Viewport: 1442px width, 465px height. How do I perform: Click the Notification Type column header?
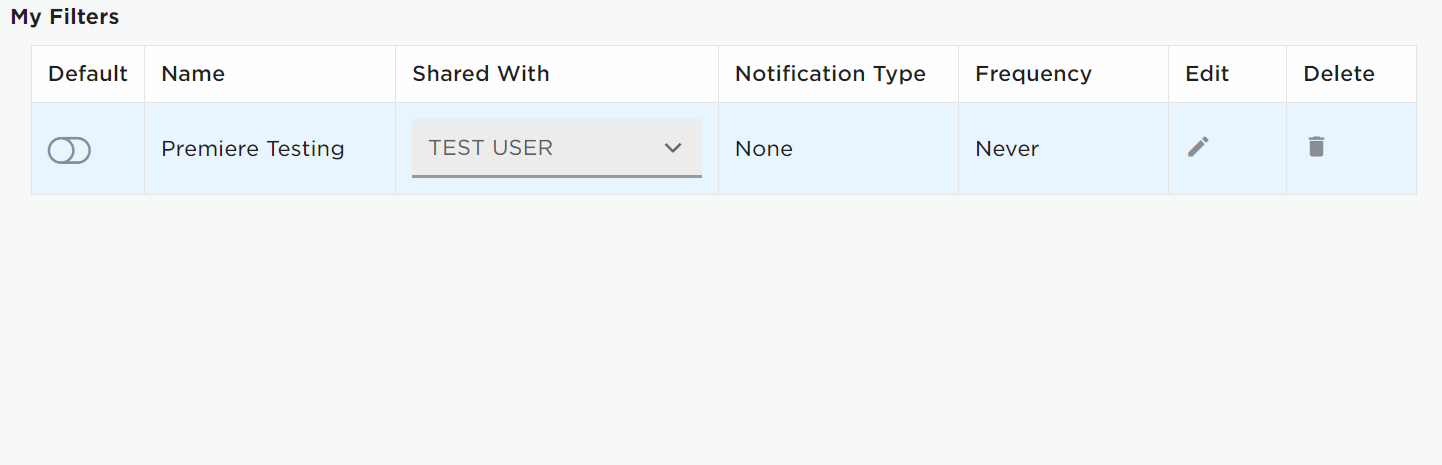coord(830,74)
